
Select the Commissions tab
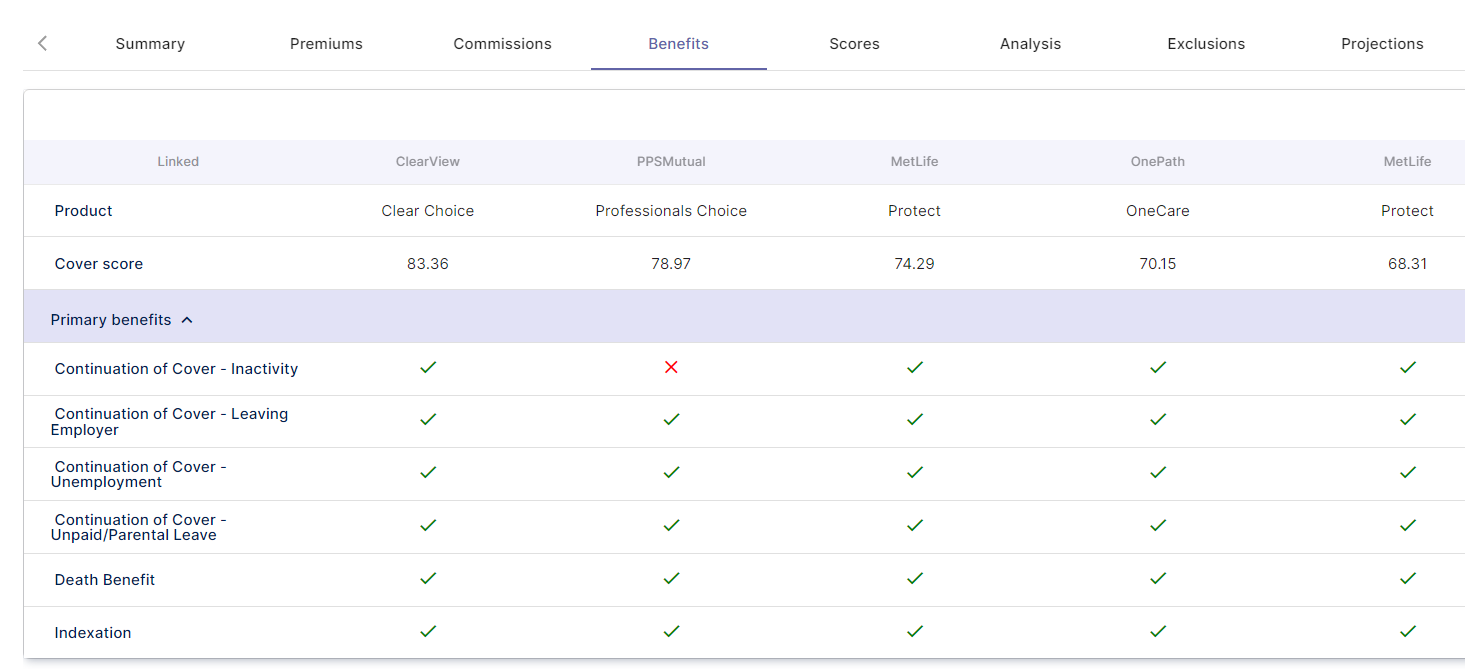pos(502,44)
